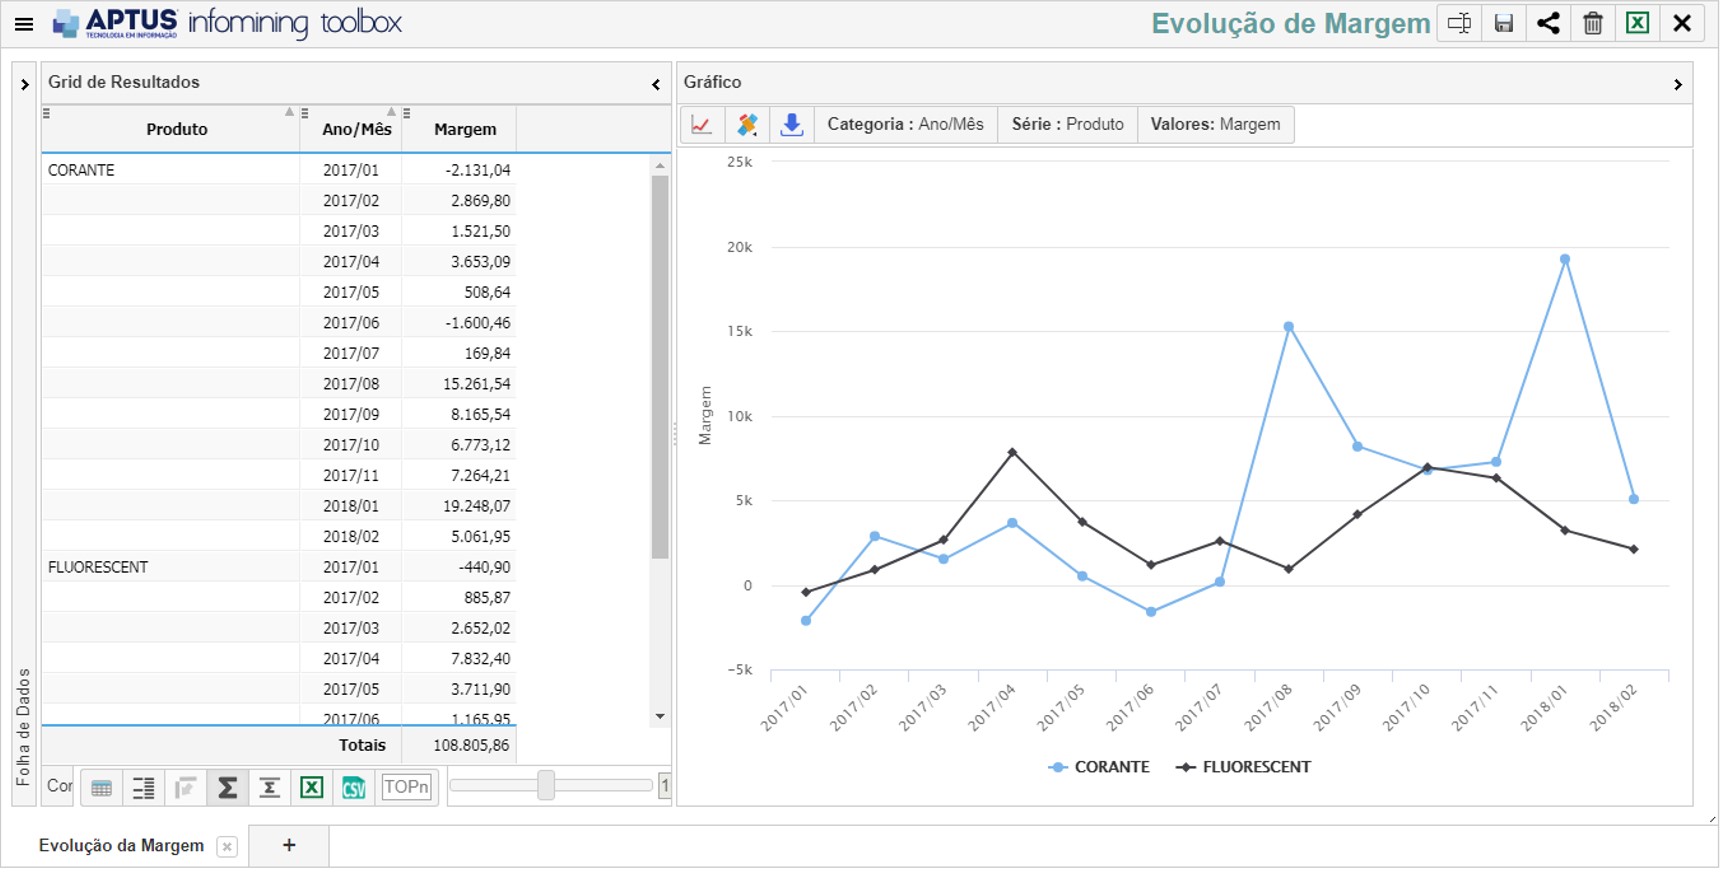The height and width of the screenshot is (872, 1723).
Task: Click the trash icon to delete analysis
Action: click(1593, 23)
